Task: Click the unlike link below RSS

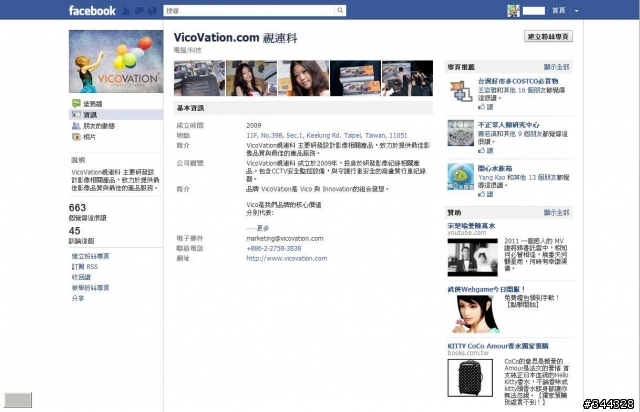Action: (81, 277)
